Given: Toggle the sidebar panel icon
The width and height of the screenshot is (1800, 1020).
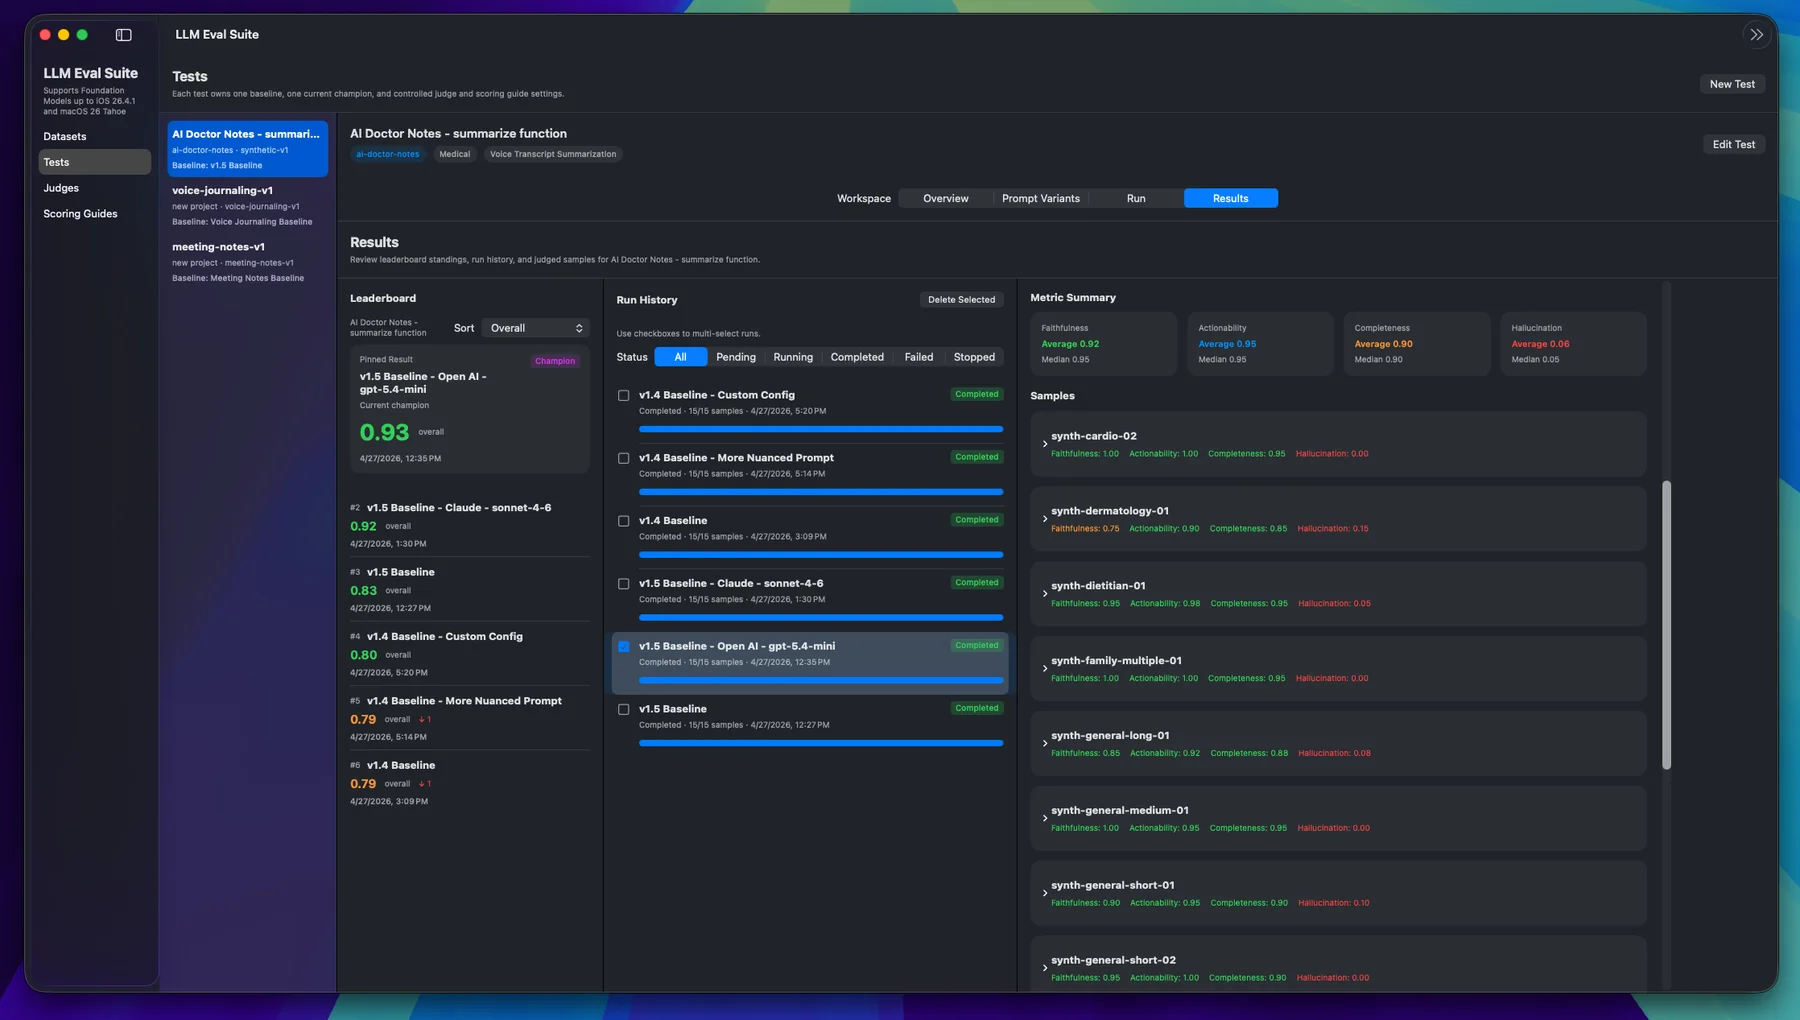Looking at the screenshot, I should coord(123,35).
